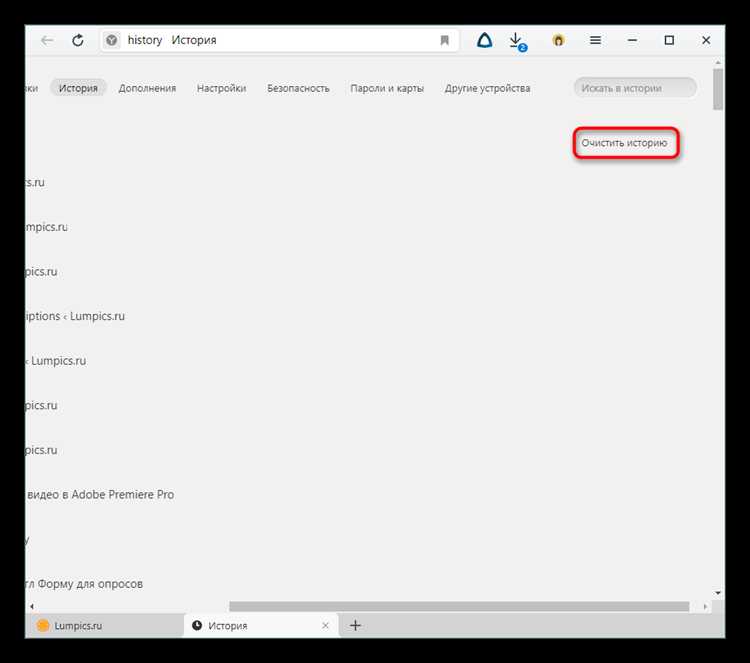Image resolution: width=750 pixels, height=663 pixels.
Task: Click the vertical scrollbar thumb
Action: [x=718, y=89]
